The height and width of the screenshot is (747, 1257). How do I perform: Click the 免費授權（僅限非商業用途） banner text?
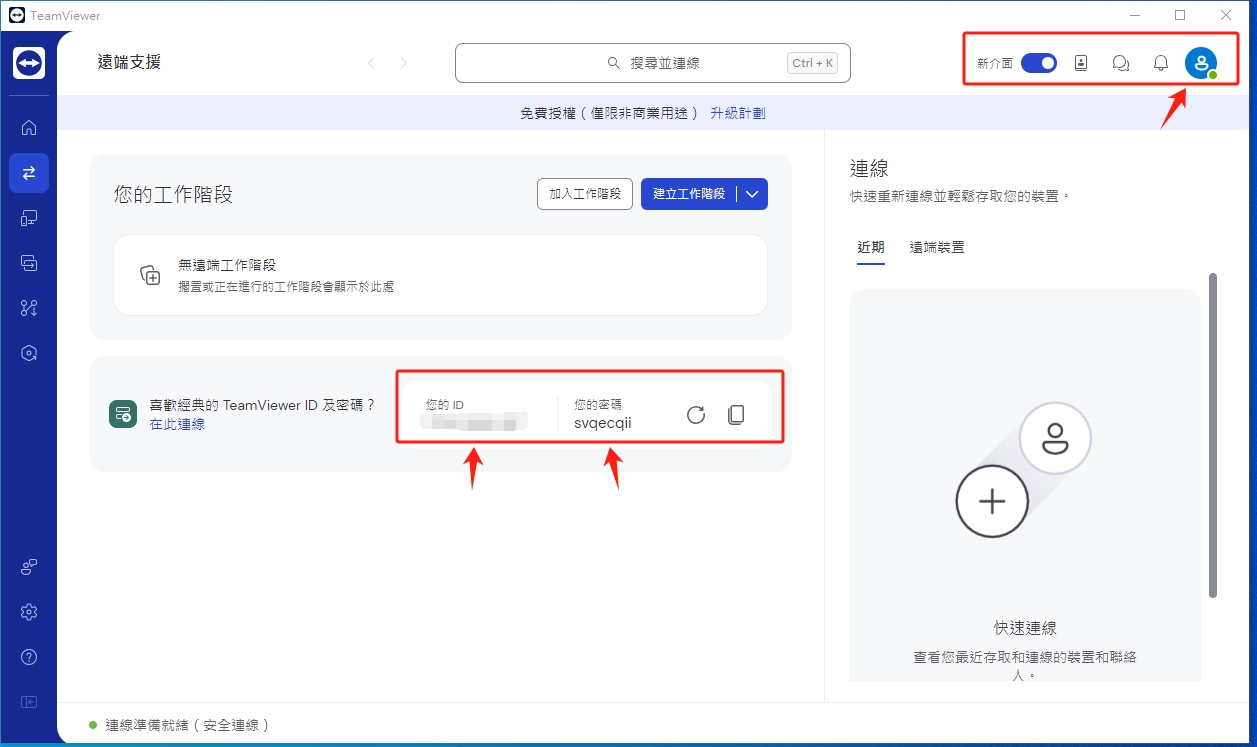click(610, 113)
